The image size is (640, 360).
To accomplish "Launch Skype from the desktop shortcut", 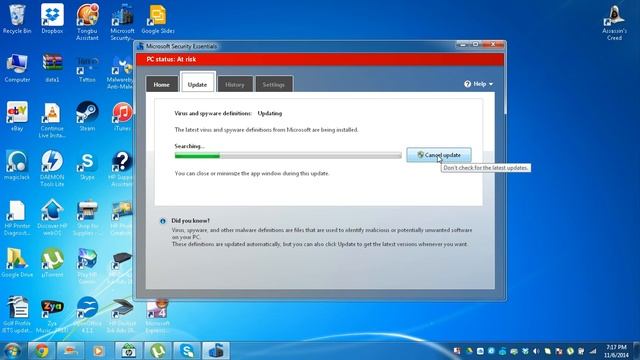I will [87, 165].
